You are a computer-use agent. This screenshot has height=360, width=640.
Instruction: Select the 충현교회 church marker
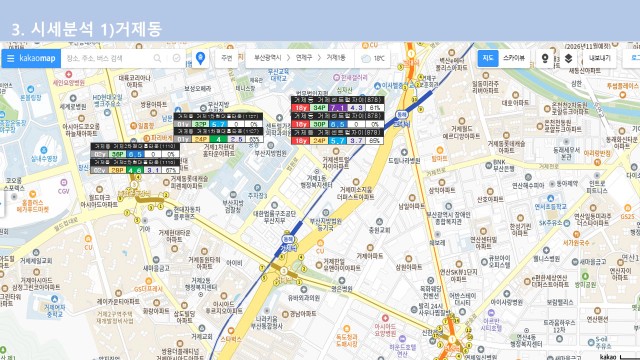coord(379,222)
